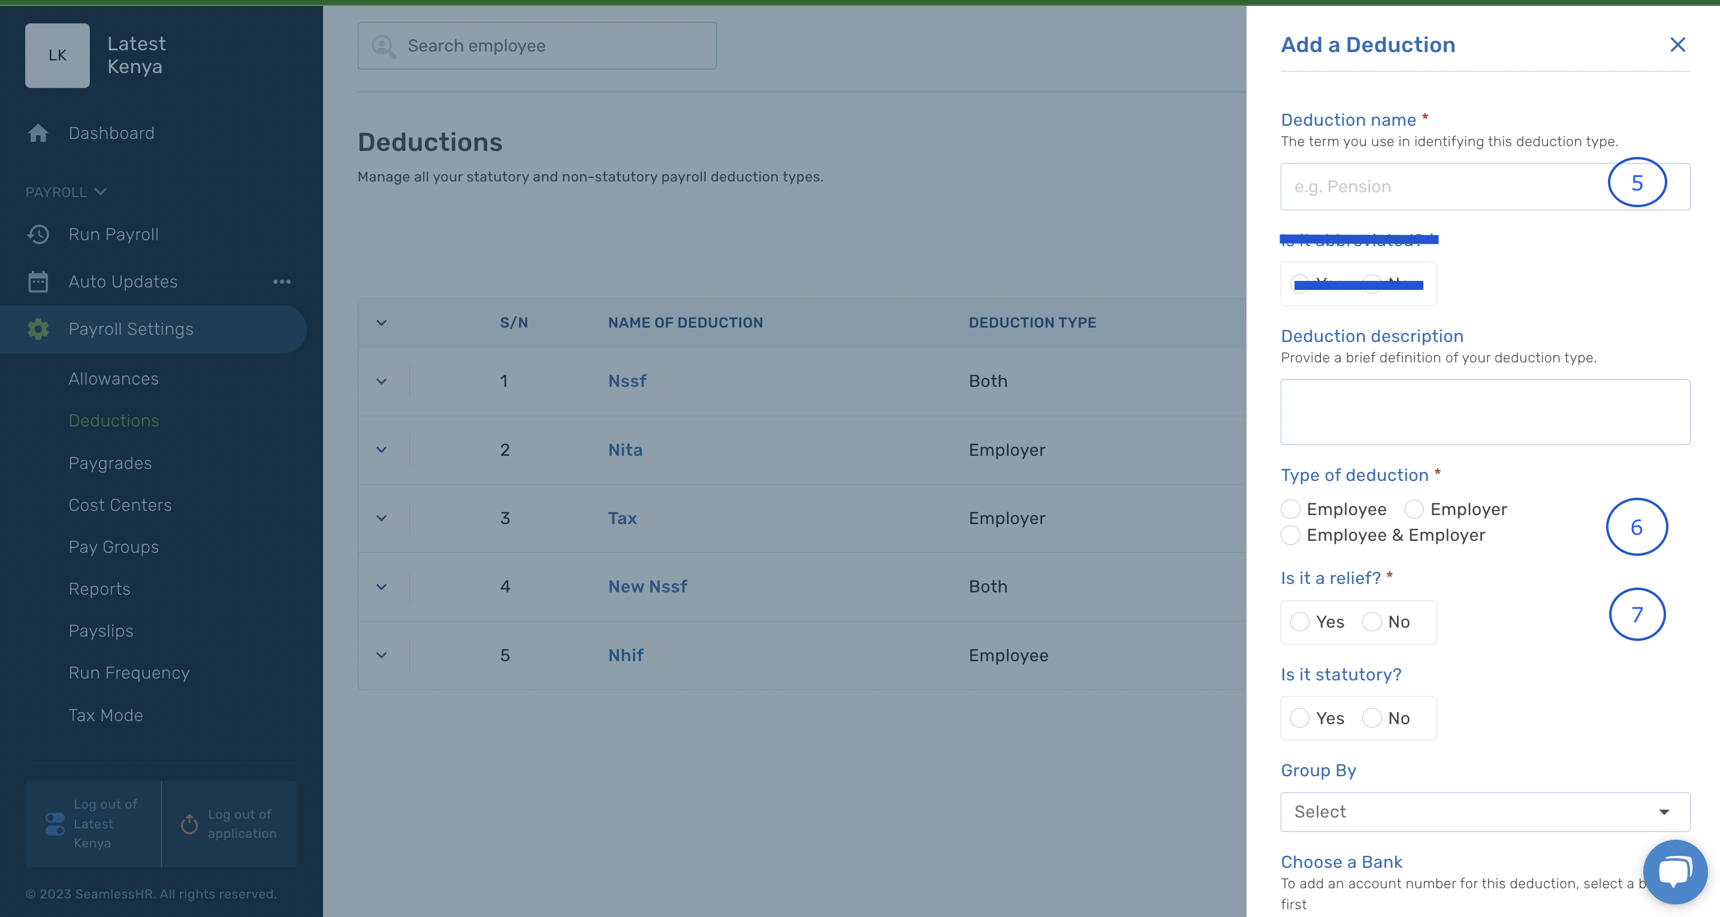Select the Employee radio for deduction type
The width and height of the screenshot is (1720, 917).
[x=1290, y=509]
